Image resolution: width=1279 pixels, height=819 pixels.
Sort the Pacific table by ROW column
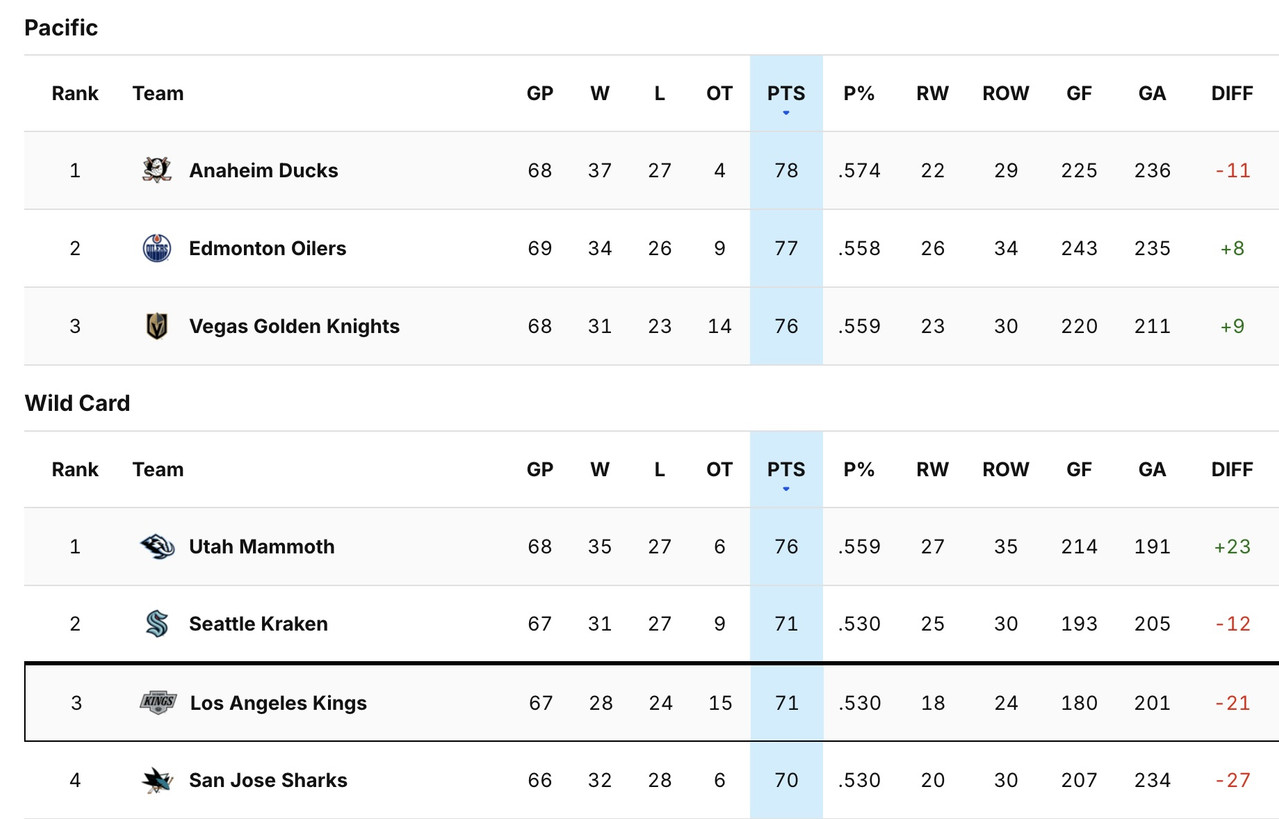coord(1005,93)
